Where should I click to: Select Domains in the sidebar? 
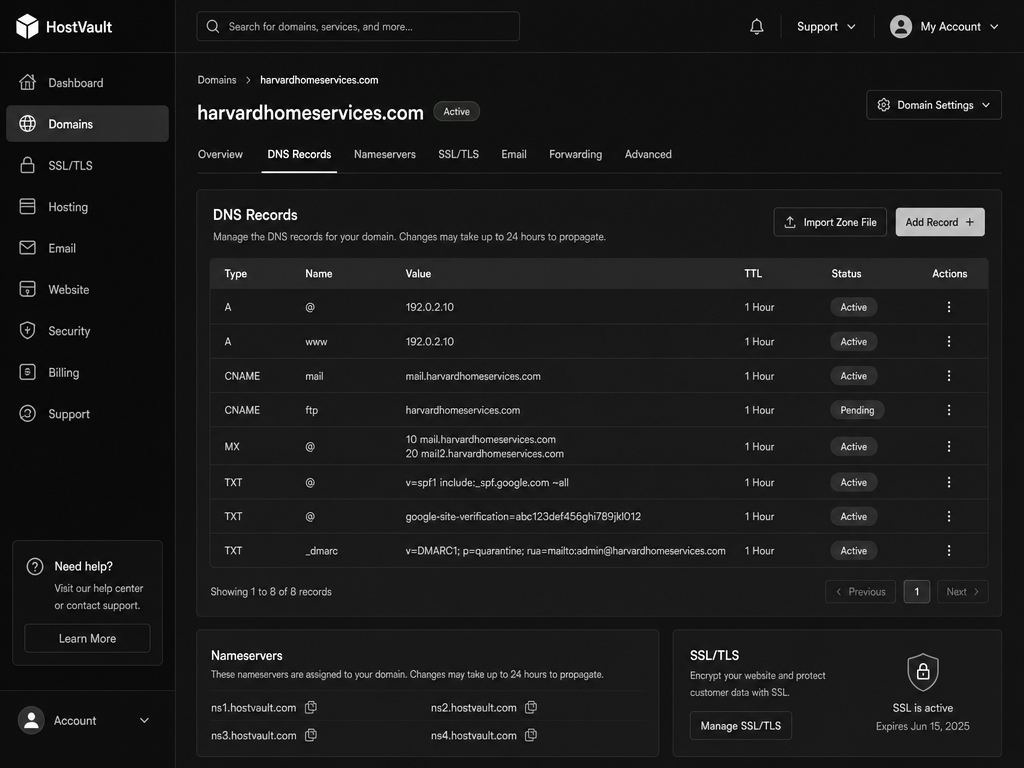88,123
